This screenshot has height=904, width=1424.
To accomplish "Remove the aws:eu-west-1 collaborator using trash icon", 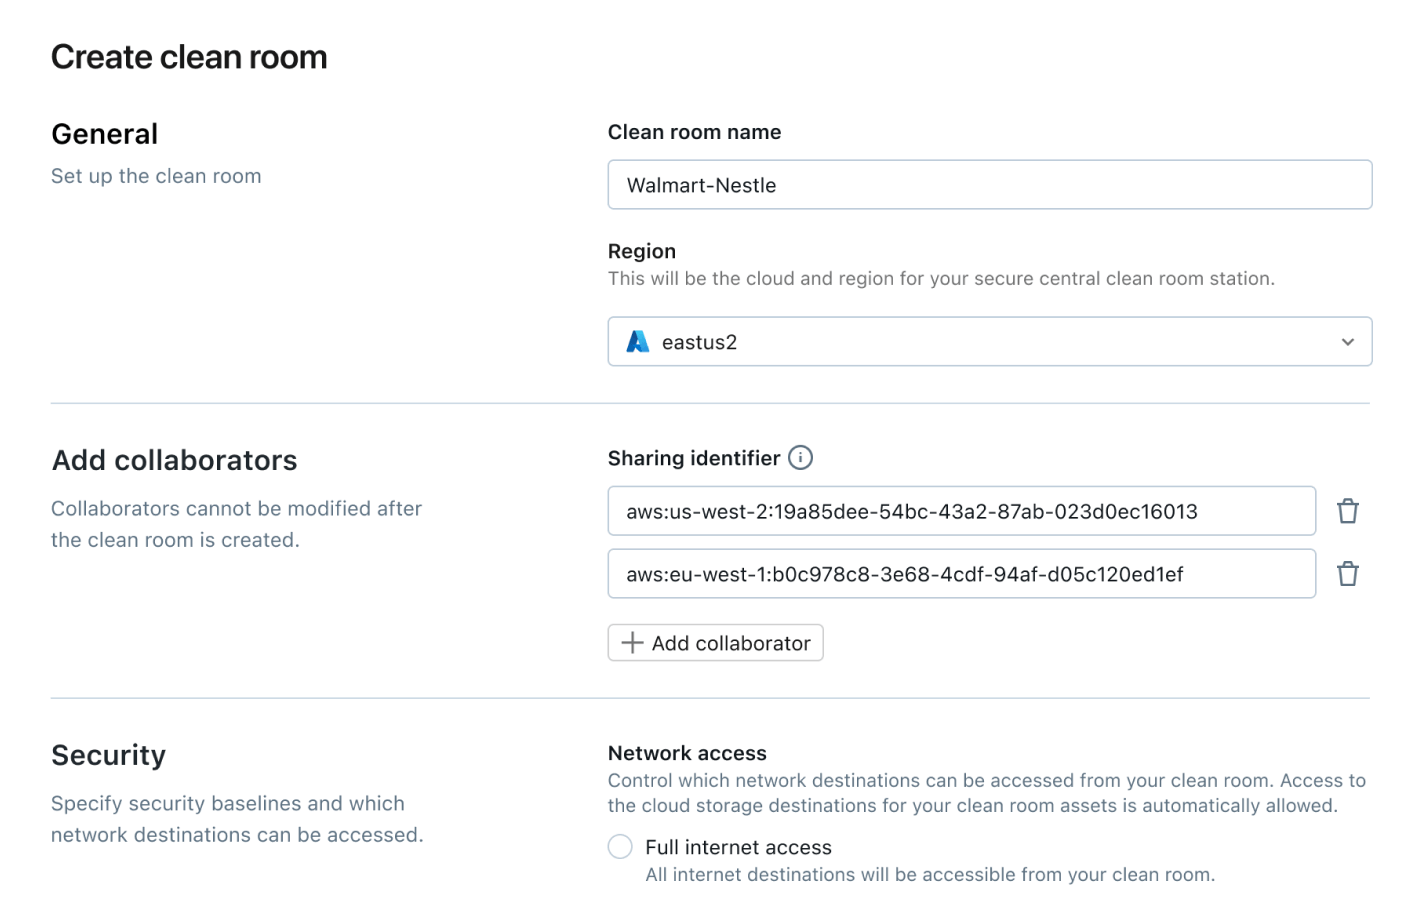I will (1347, 574).
